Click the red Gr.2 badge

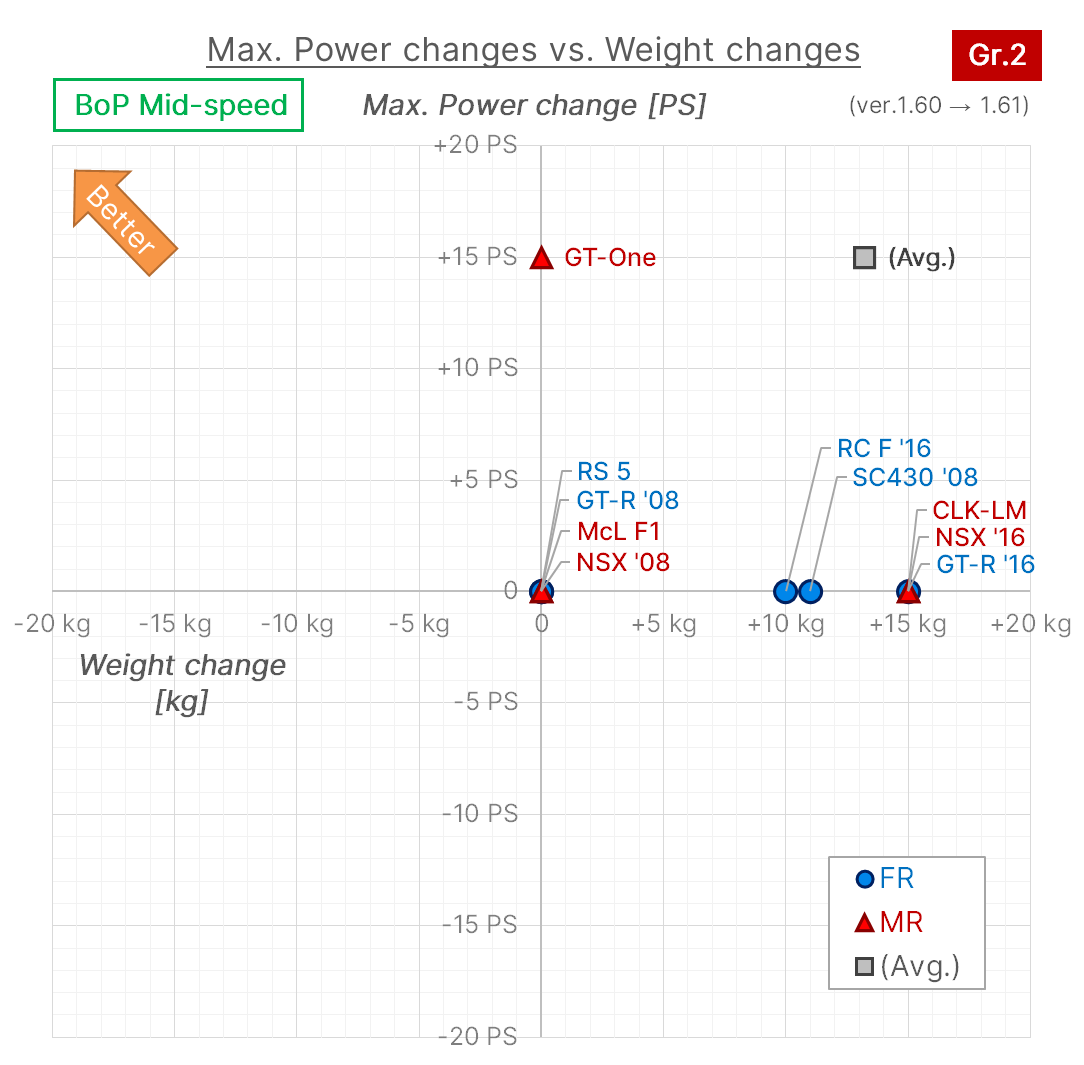996,55
